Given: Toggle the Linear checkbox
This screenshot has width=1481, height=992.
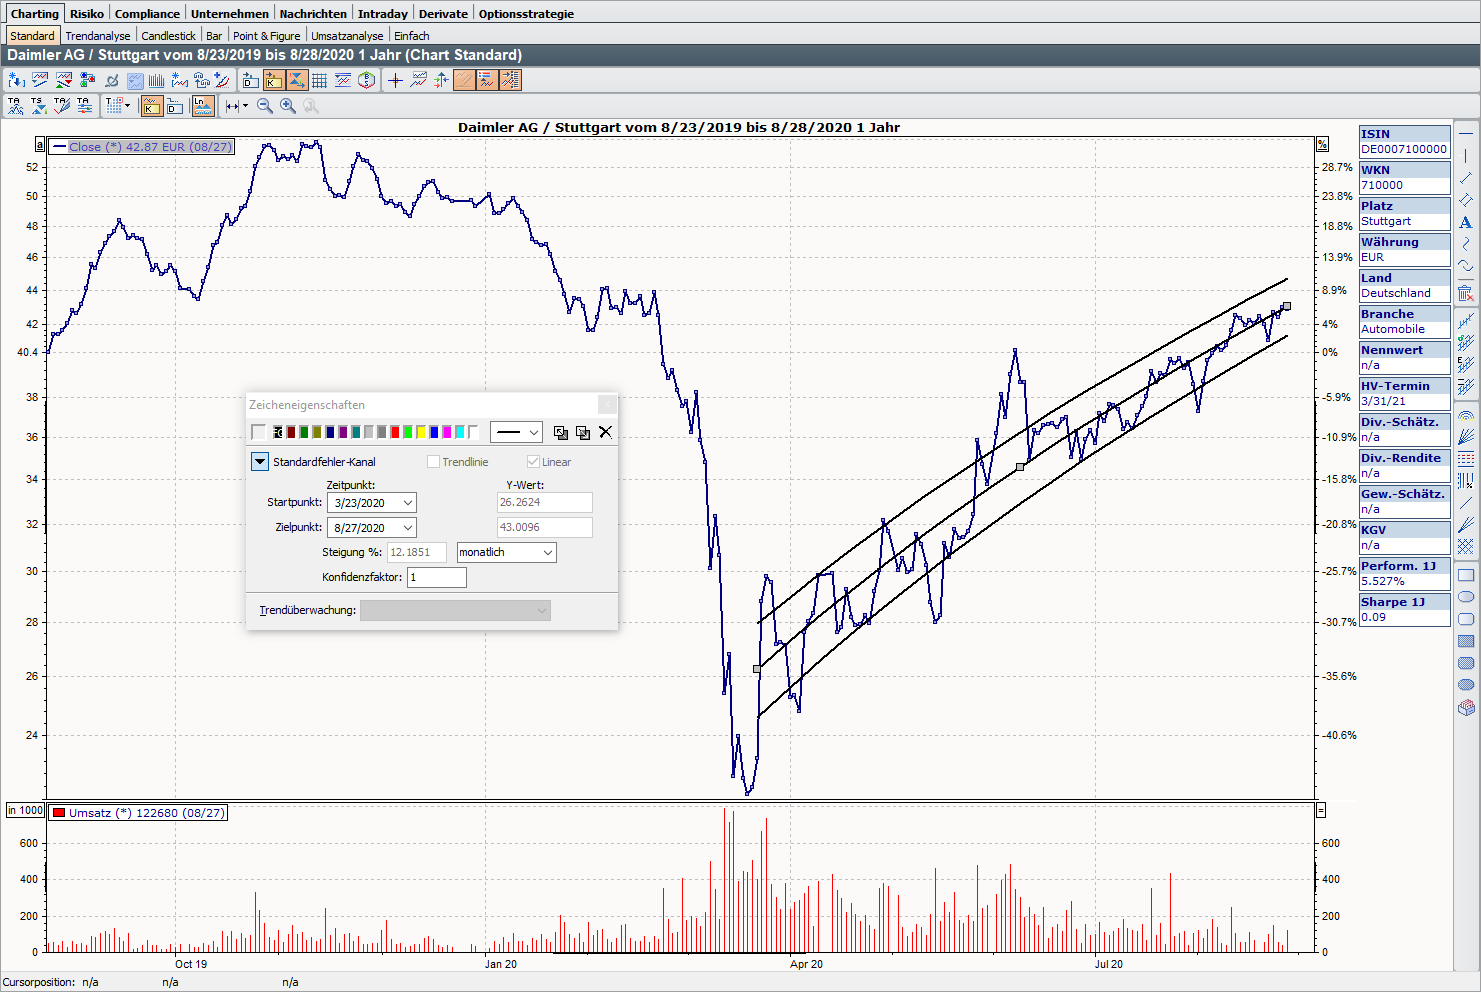Looking at the screenshot, I should 533,462.
